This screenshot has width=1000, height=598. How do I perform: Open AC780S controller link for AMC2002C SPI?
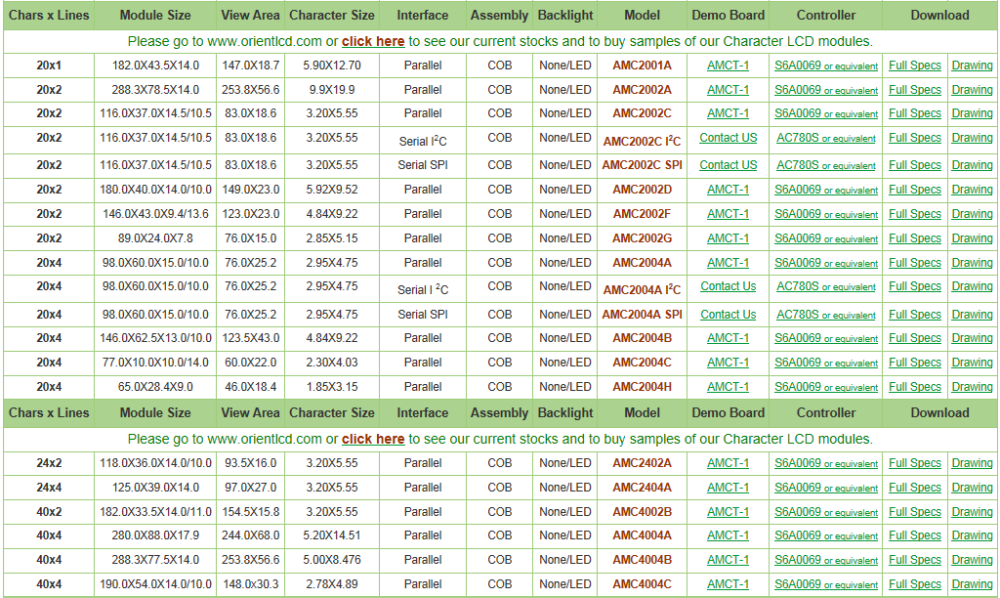pos(826,165)
